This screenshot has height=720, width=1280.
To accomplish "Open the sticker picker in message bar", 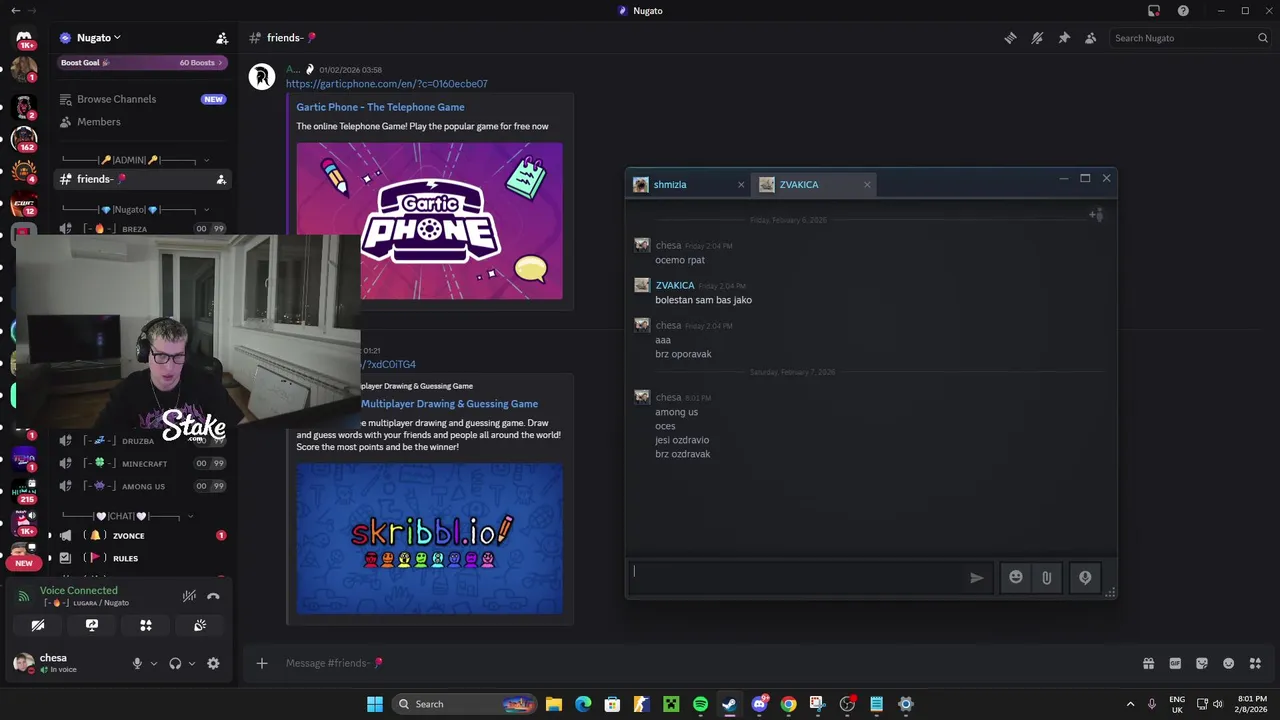I will coord(1202,663).
